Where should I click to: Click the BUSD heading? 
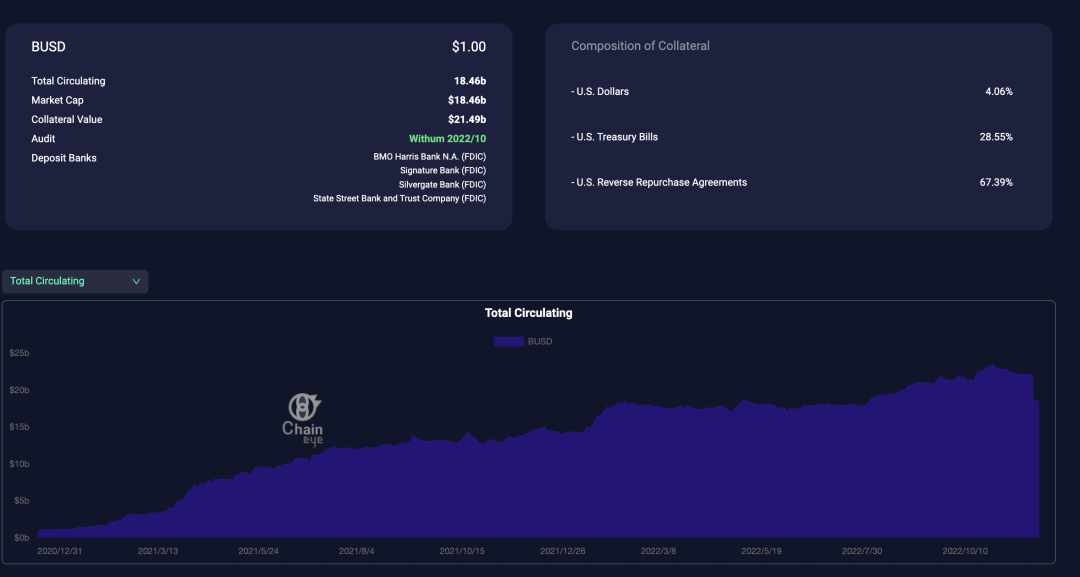(x=48, y=47)
